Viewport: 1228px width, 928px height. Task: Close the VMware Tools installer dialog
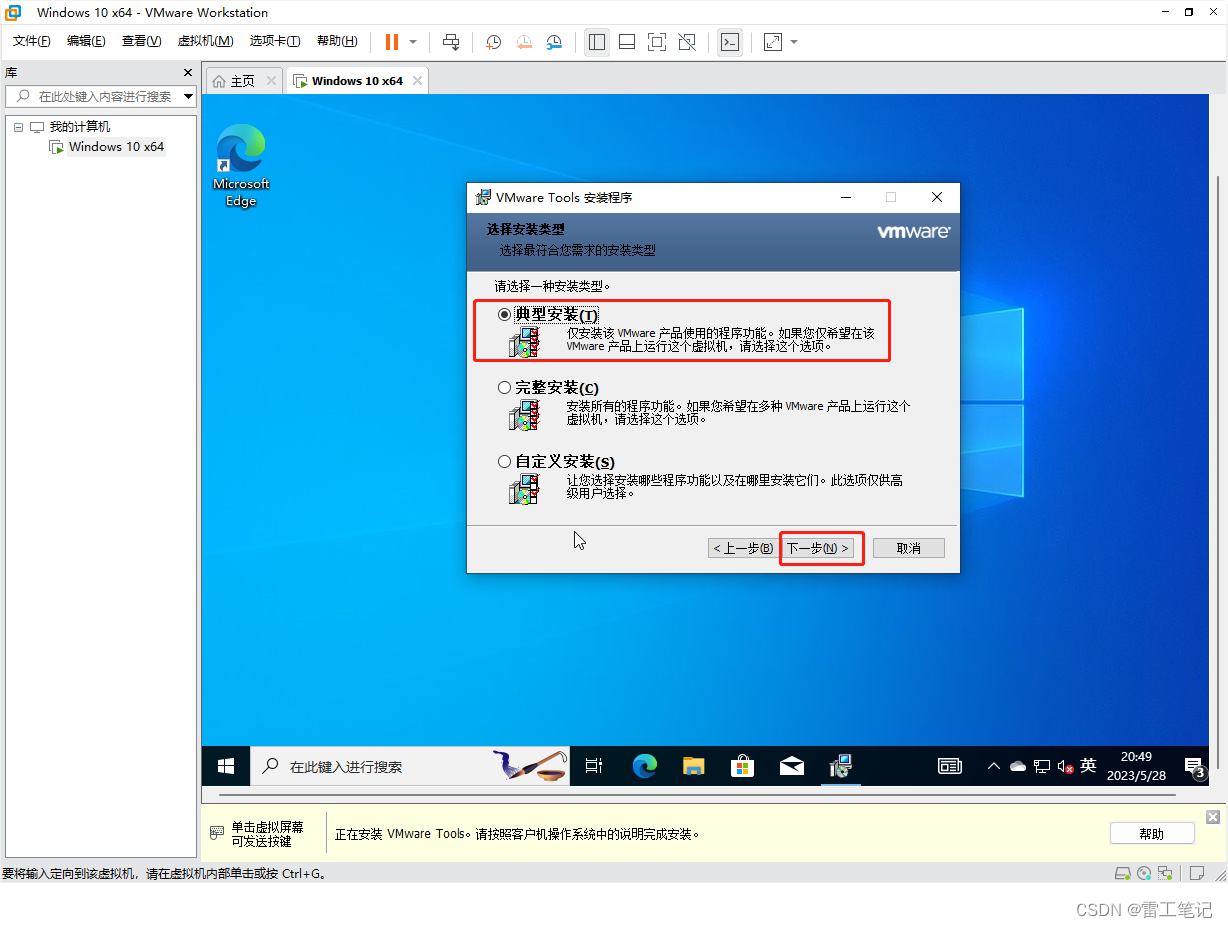tap(936, 197)
